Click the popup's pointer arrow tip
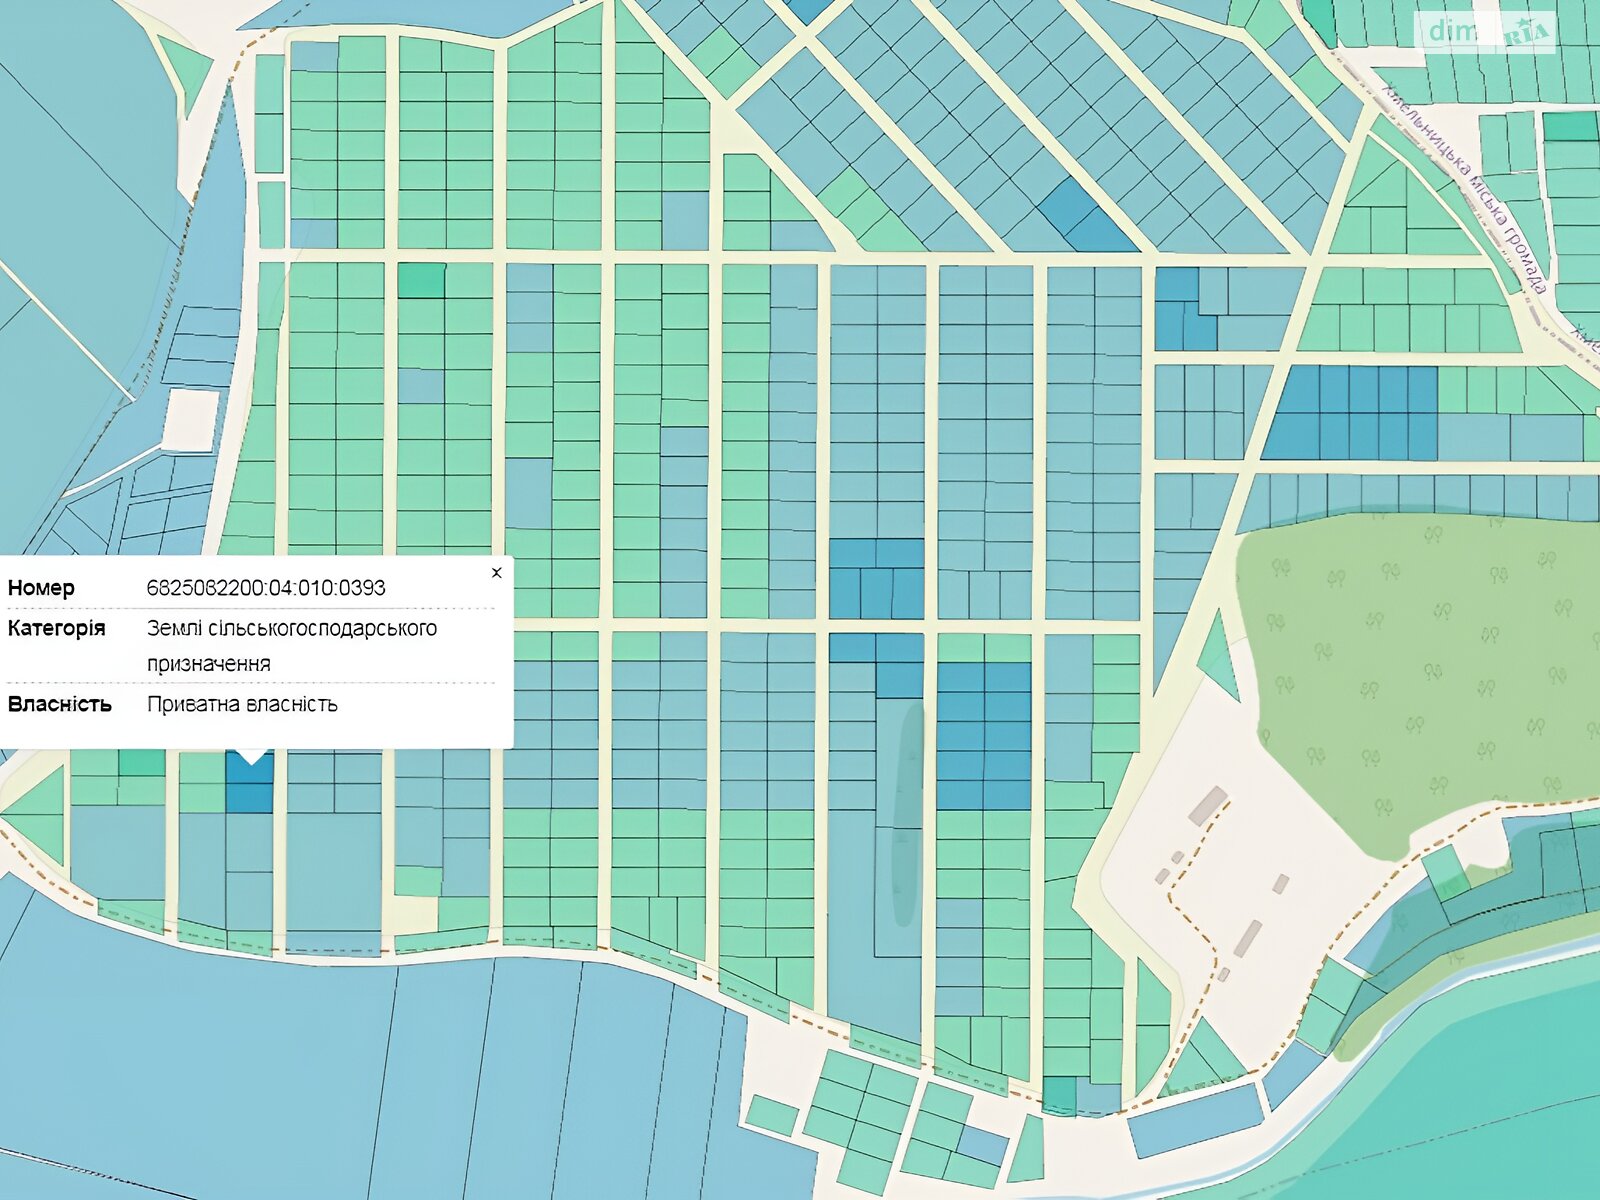Viewport: 1600px width, 1200px height. 250,761
